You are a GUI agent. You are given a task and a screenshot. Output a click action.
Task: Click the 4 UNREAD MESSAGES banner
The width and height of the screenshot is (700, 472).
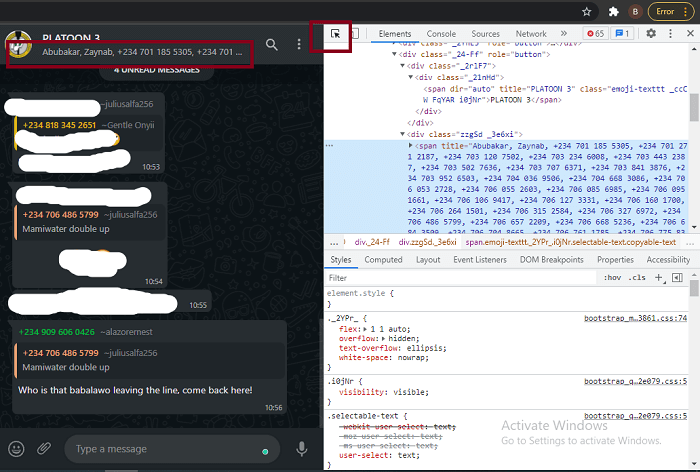point(156,70)
